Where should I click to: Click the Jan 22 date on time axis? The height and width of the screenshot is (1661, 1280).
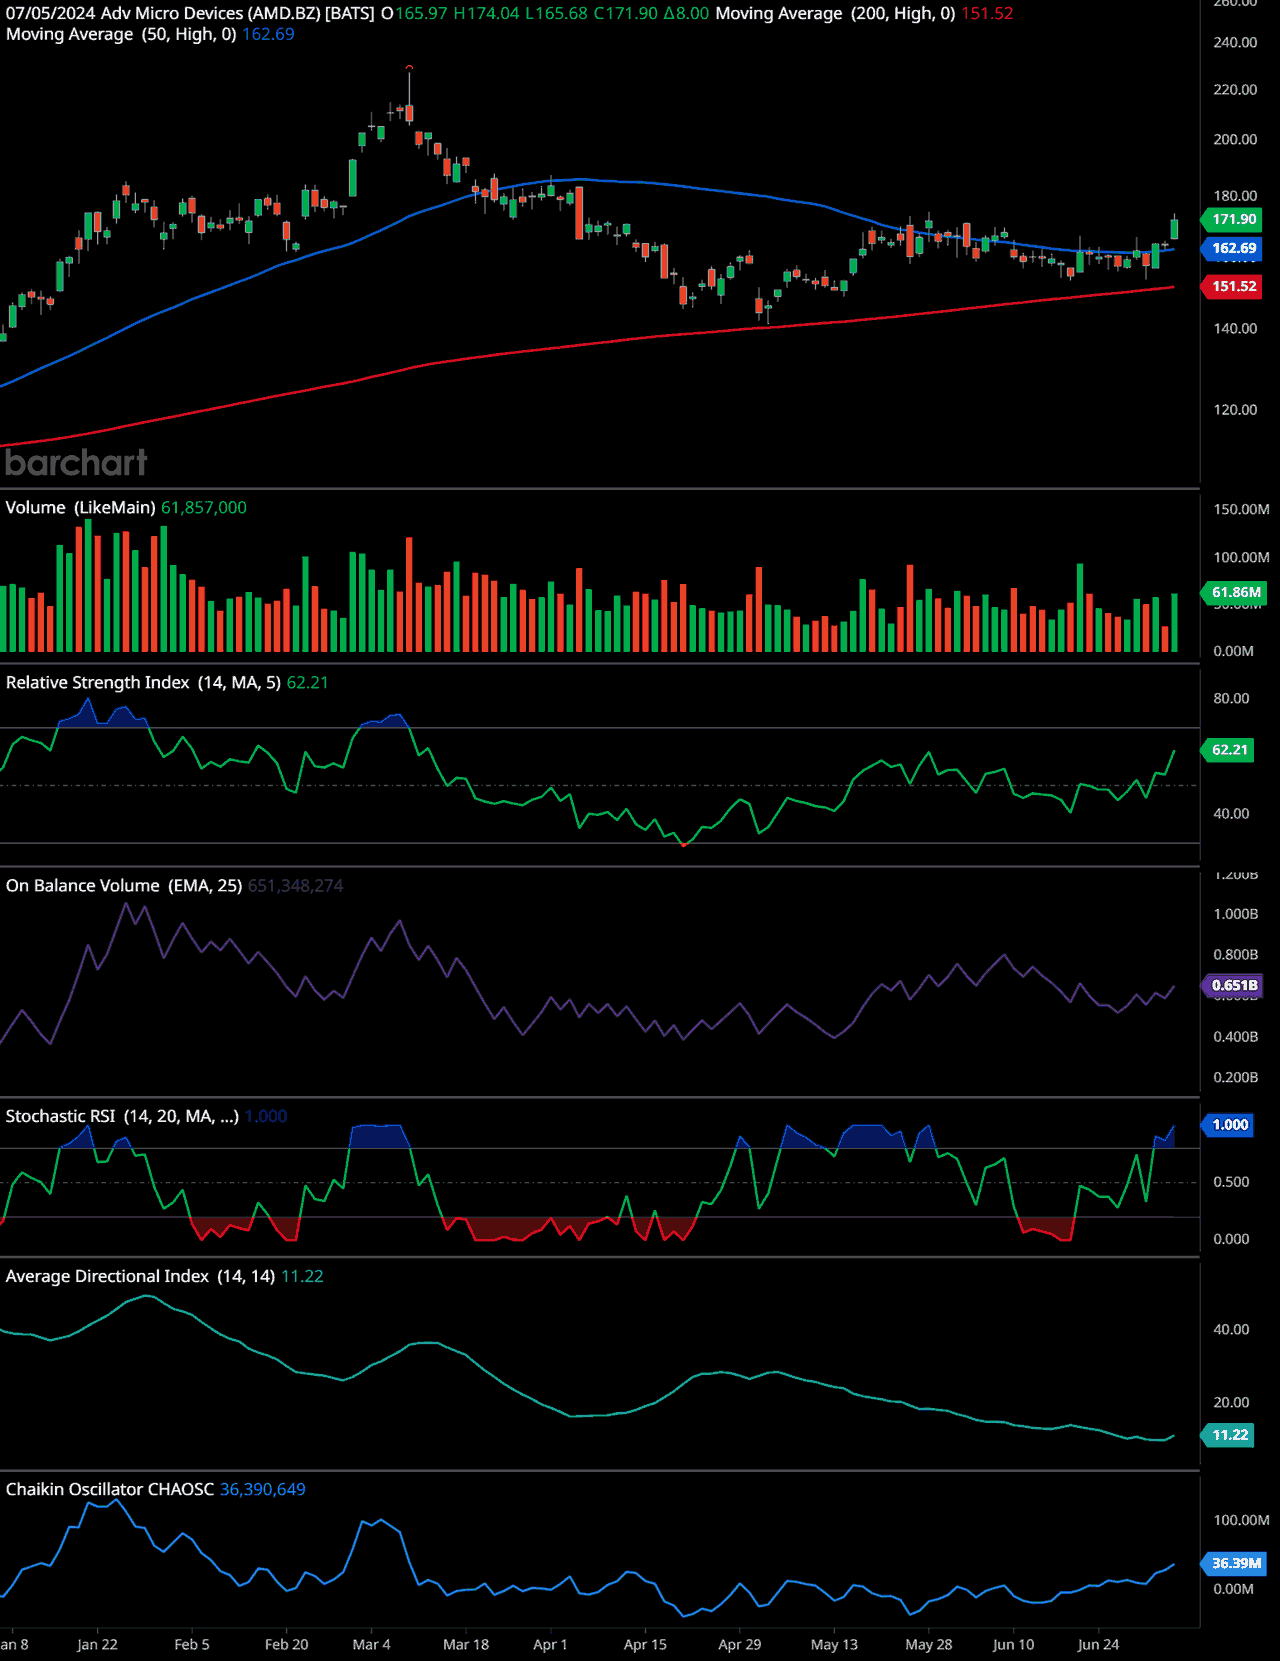click(x=97, y=1645)
